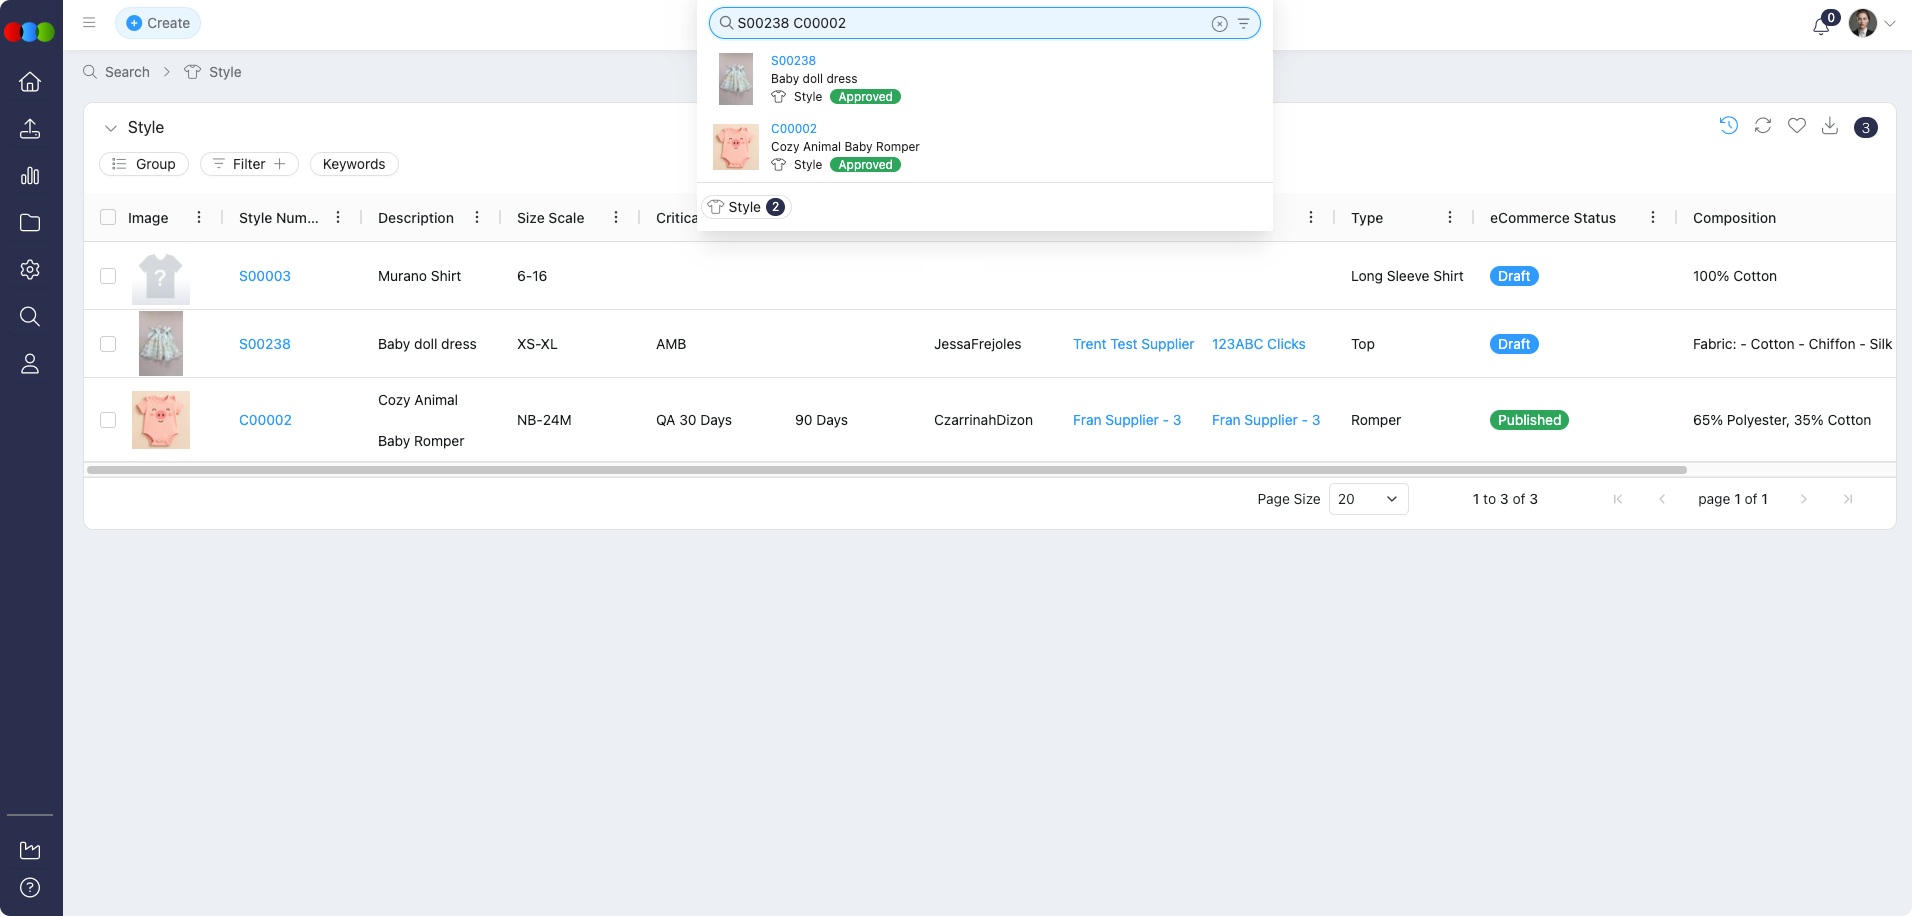The height and width of the screenshot is (916, 1912).
Task: Expand the user profile menu arrow
Action: 1890,24
